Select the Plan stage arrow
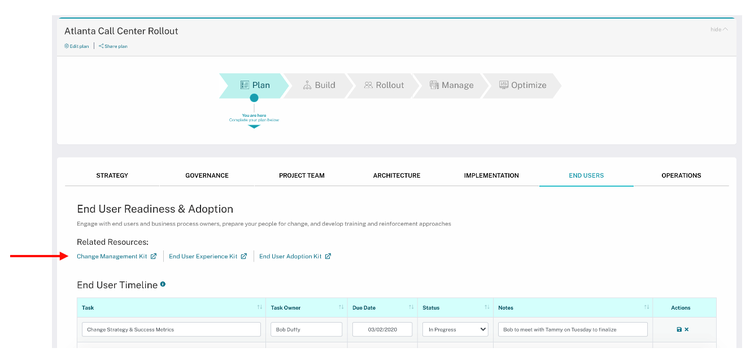 [x=254, y=86]
